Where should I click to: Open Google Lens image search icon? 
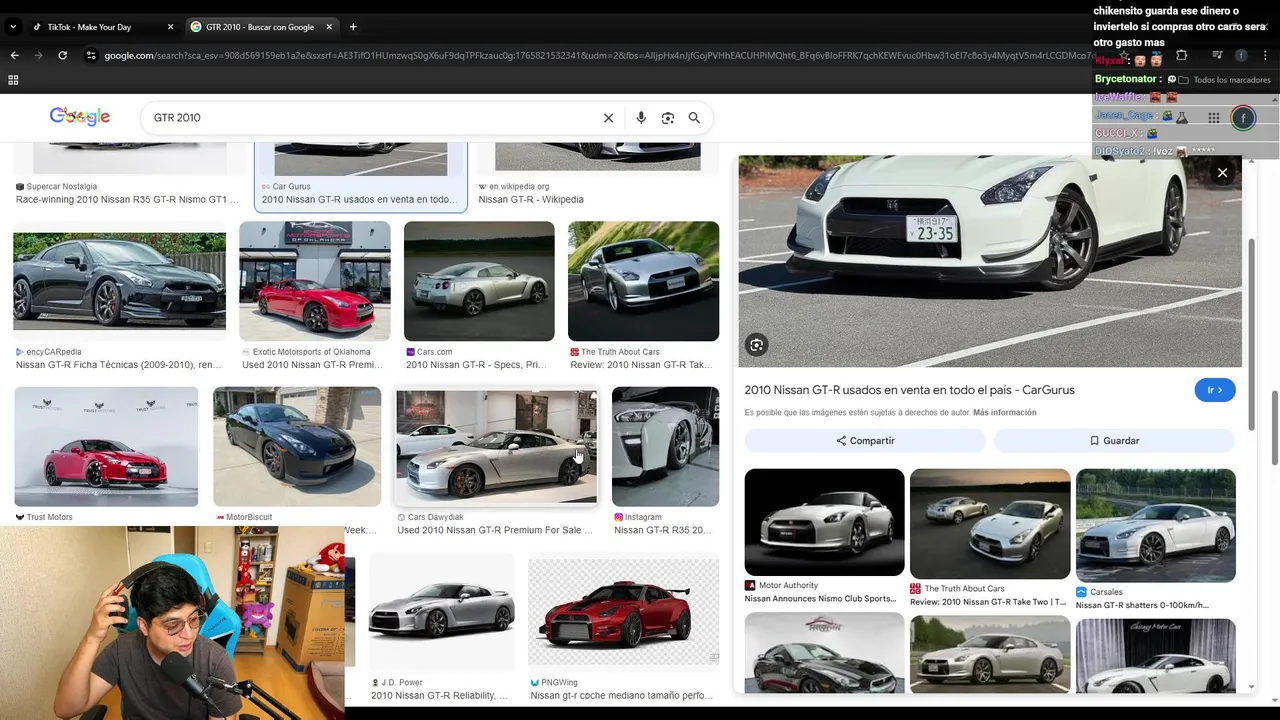click(x=668, y=118)
